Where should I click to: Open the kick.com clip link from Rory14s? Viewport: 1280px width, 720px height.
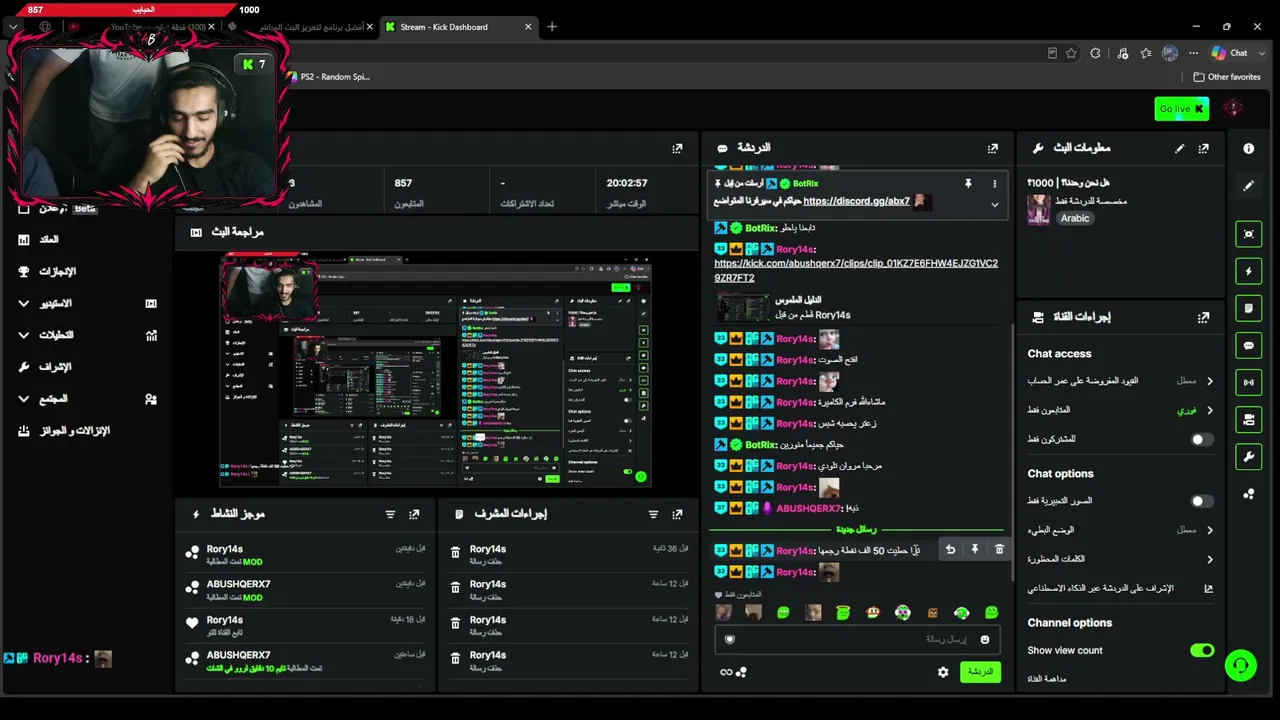(x=856, y=270)
